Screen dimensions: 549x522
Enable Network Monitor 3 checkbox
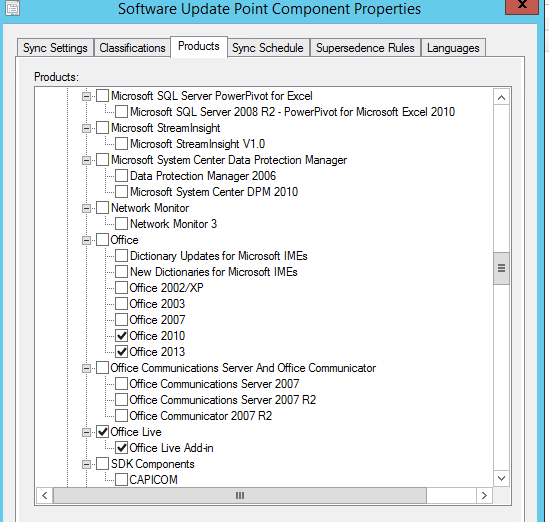(x=121, y=224)
